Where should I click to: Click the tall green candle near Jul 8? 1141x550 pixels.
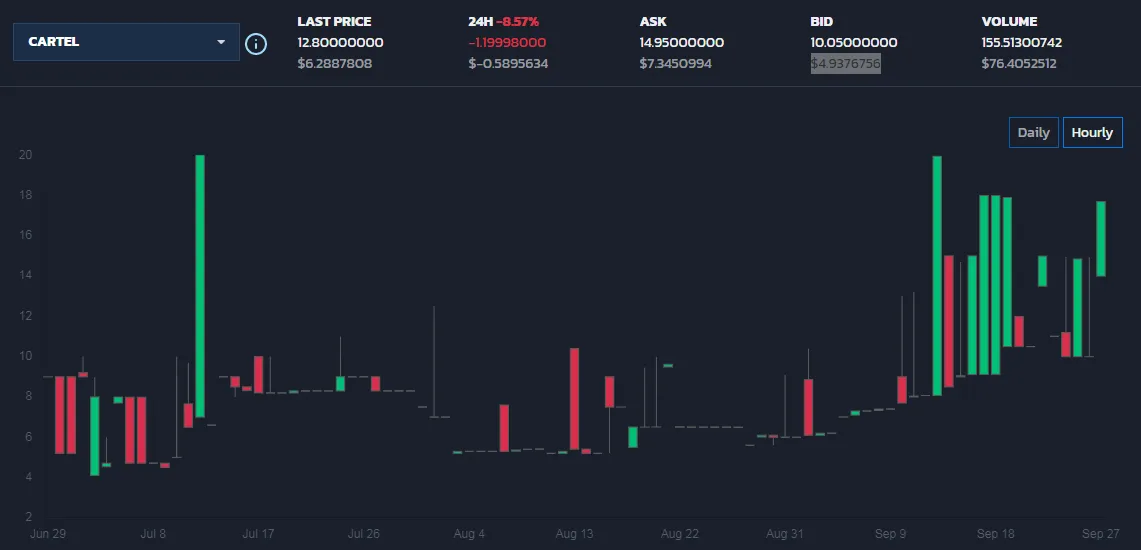199,286
